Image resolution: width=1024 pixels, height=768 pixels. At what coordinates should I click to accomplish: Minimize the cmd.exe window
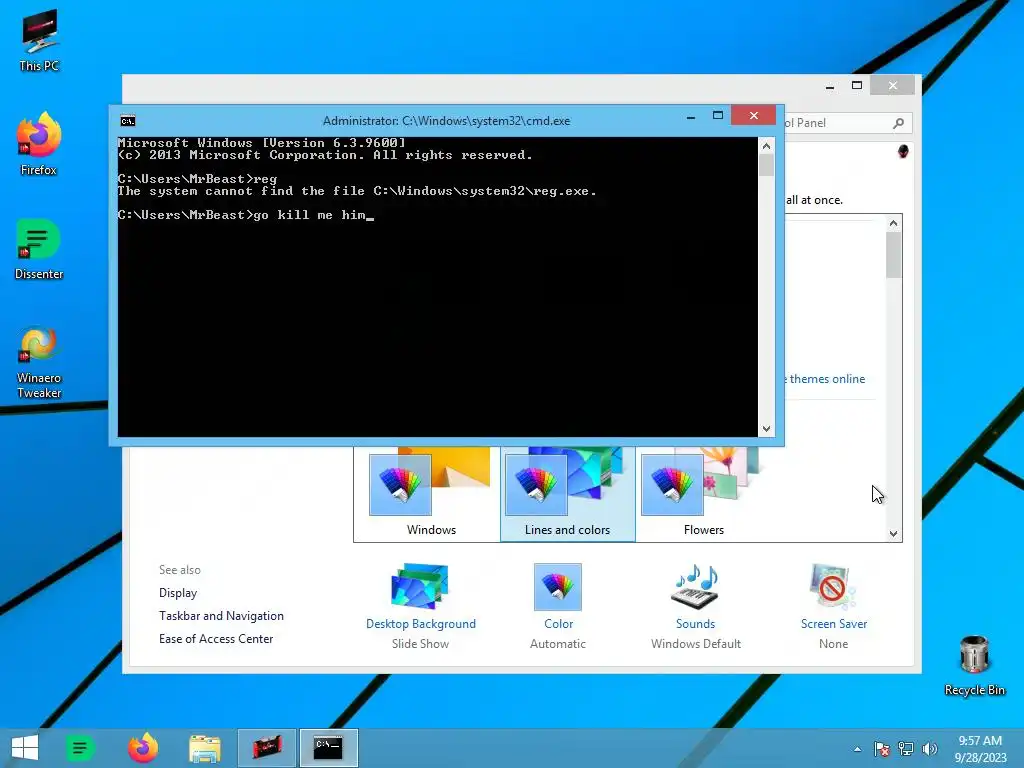tap(691, 116)
